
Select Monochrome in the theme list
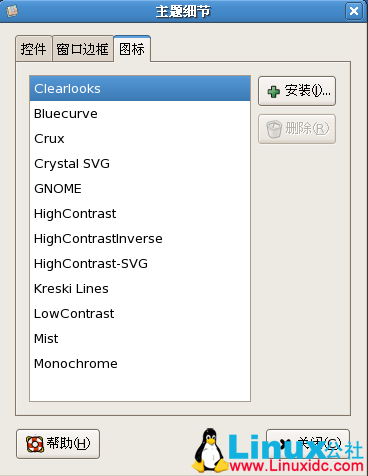coord(140,364)
